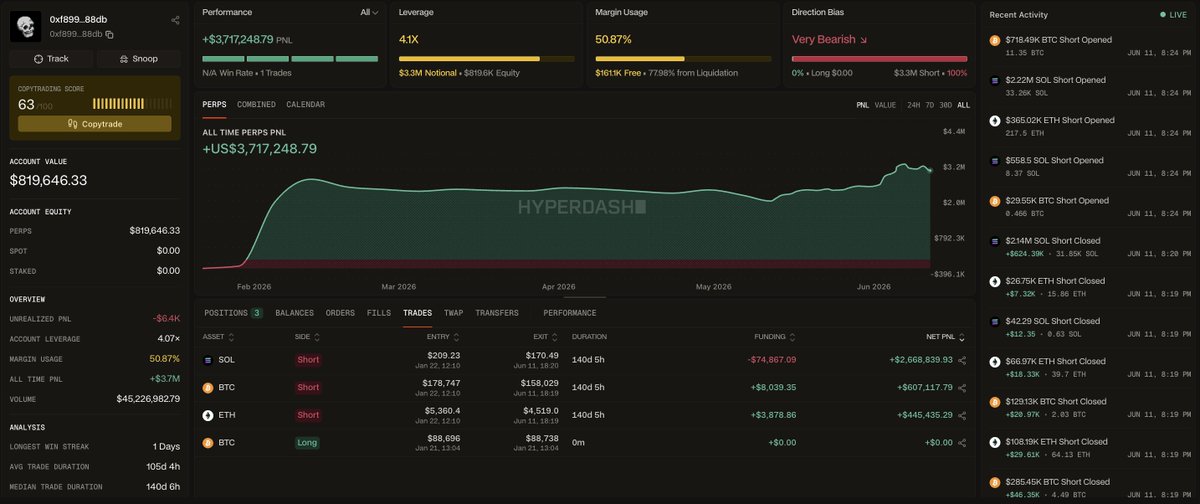The height and width of the screenshot is (504, 1200).
Task: Open the FILLS tab
Action: (379, 313)
